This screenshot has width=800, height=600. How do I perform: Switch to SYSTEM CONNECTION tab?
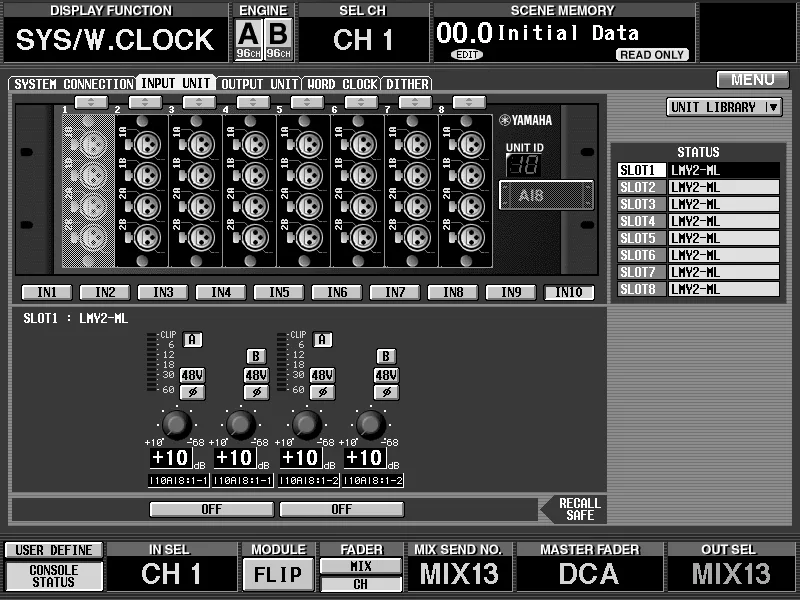72,84
